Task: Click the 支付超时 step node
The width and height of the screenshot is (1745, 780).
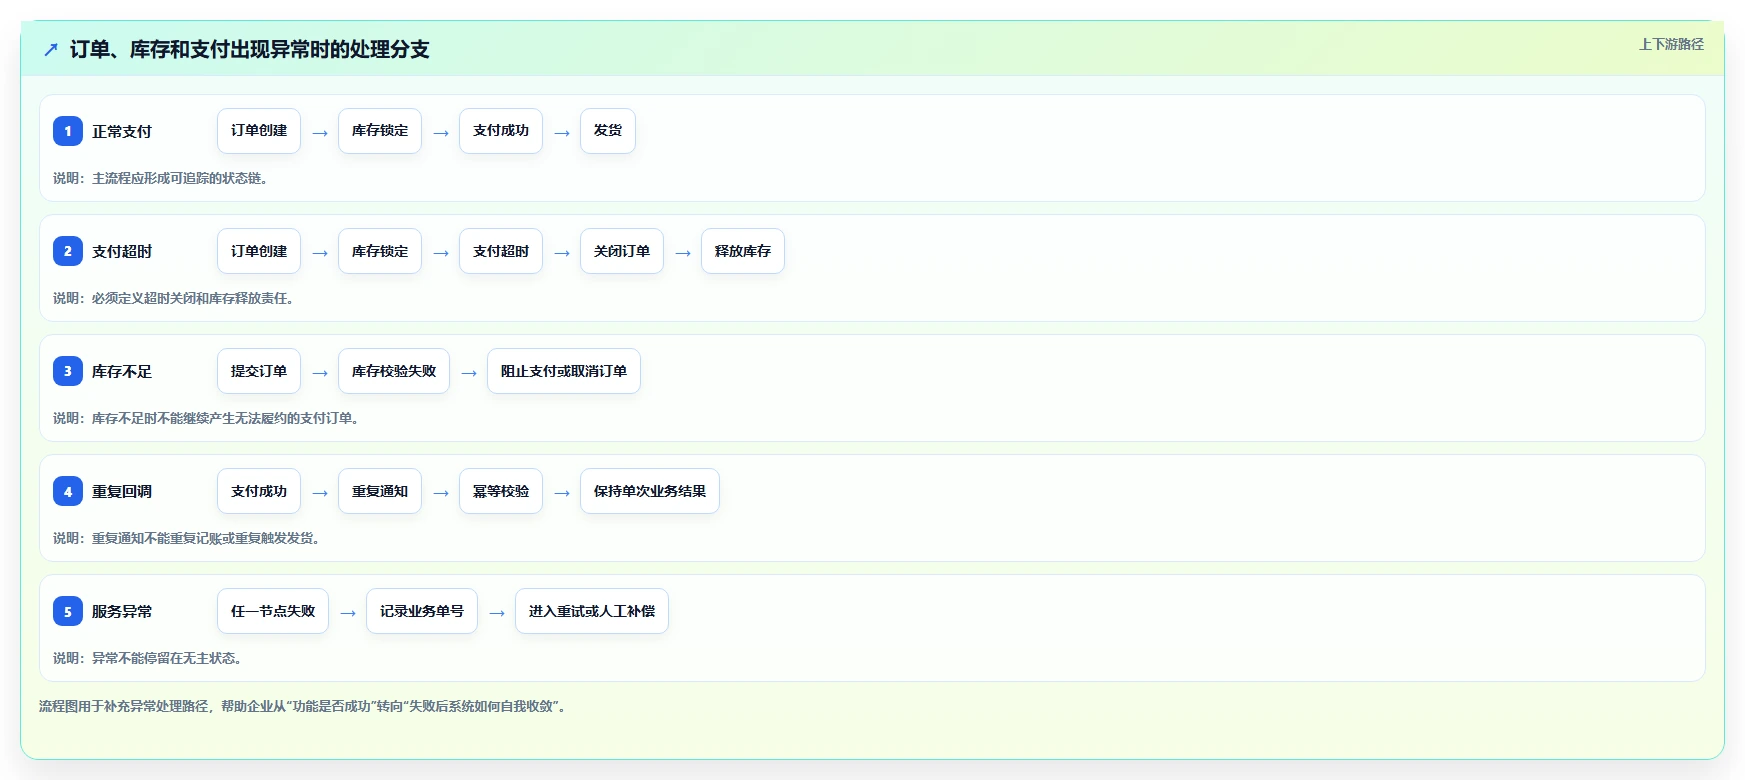Action: coord(501,251)
